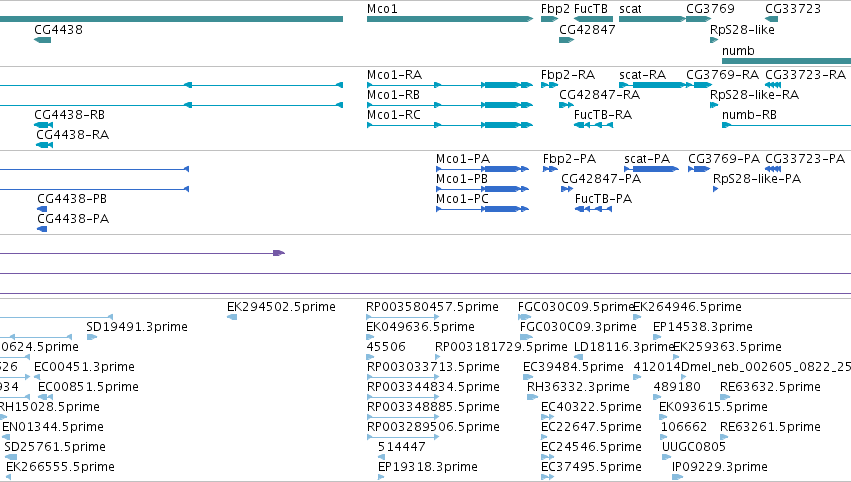Click EST EK049636.5prime
This screenshot has height=482, width=851.
tap(421, 327)
